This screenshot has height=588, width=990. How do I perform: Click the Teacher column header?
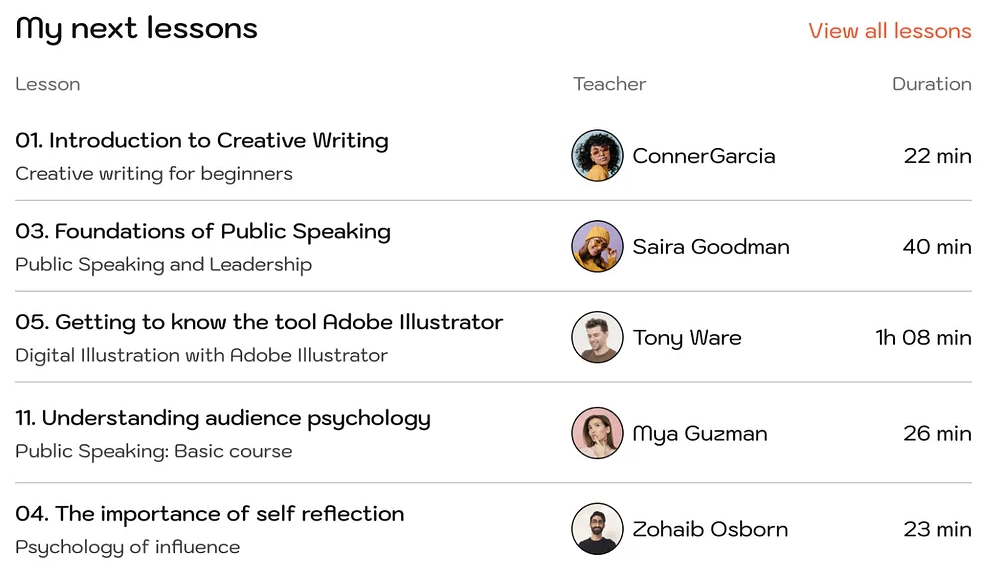coord(609,84)
